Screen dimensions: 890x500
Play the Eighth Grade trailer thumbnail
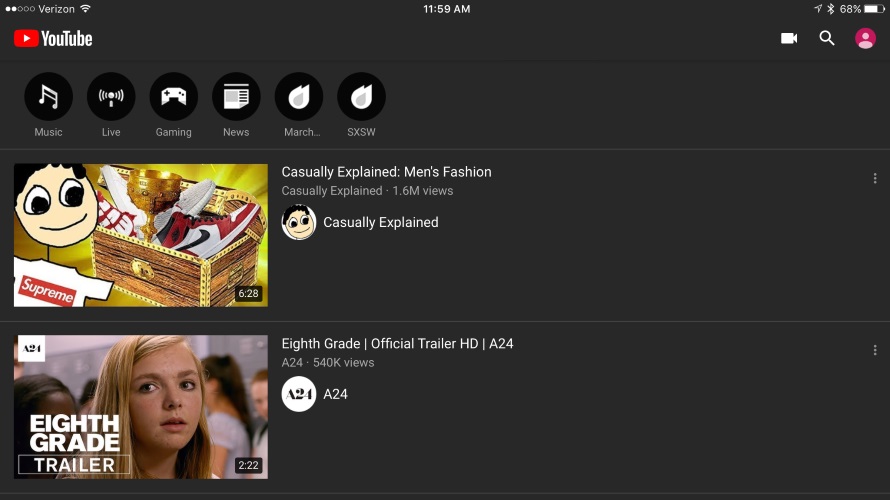point(141,407)
